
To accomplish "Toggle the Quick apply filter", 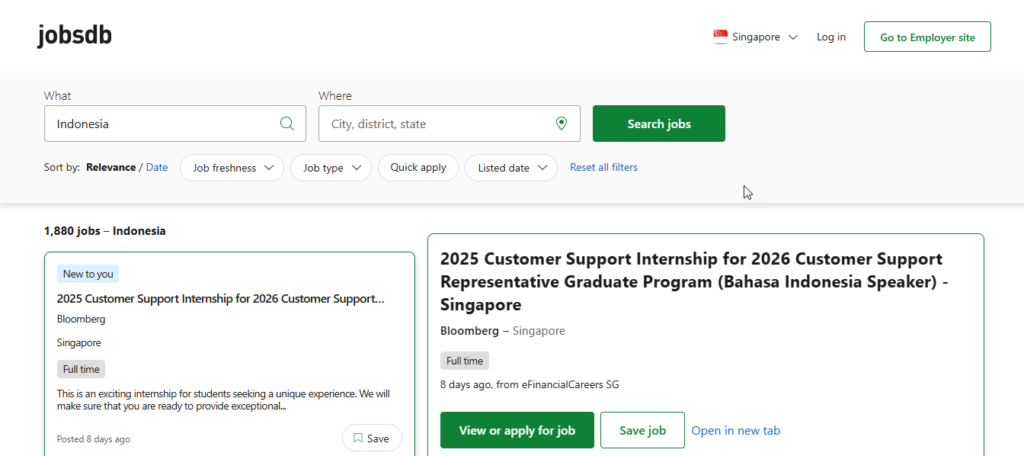I will 418,168.
